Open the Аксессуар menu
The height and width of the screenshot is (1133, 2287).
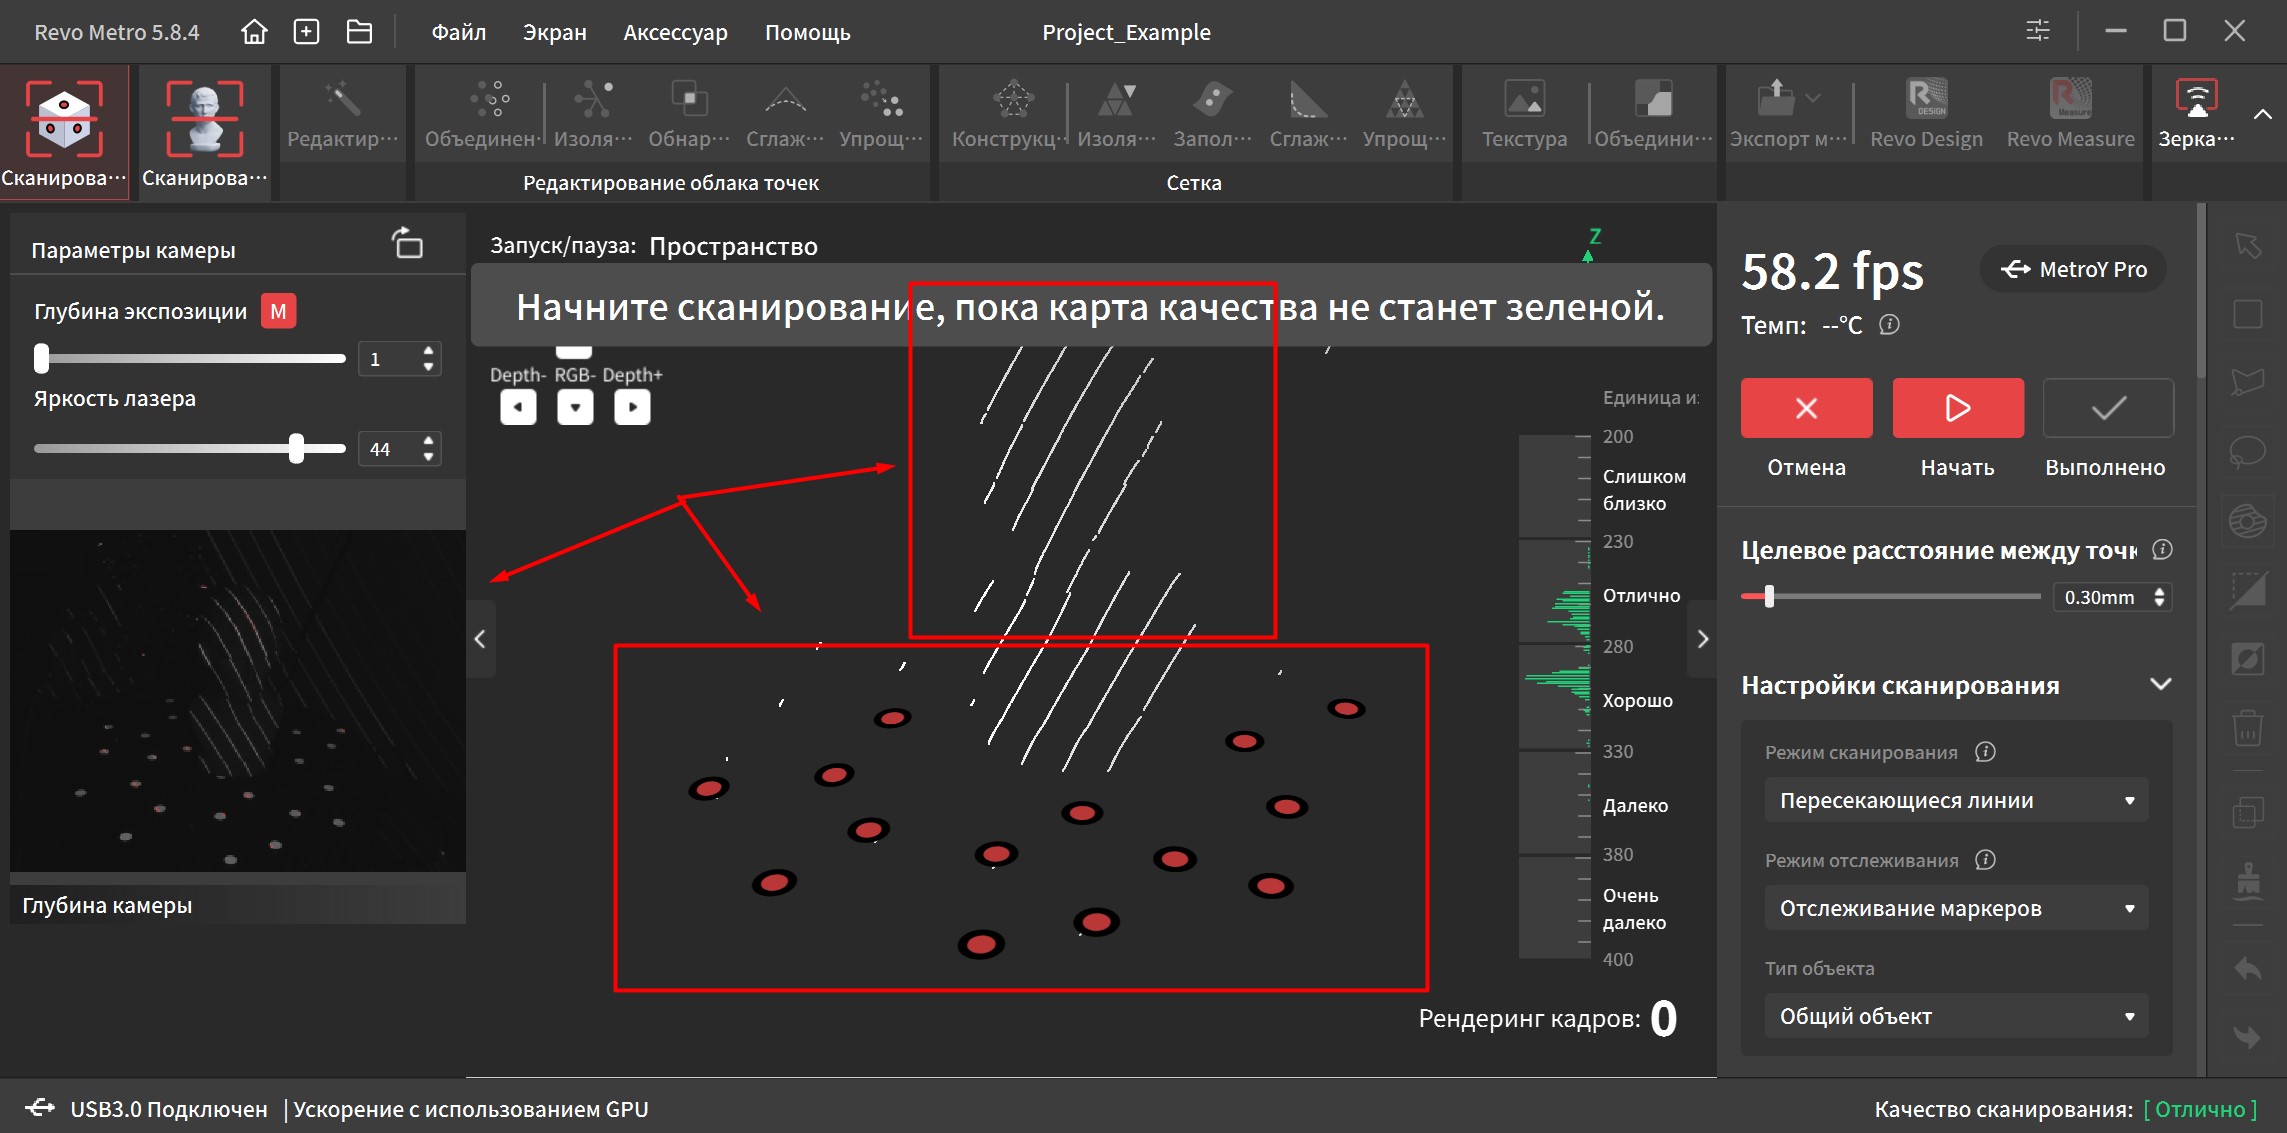[675, 32]
